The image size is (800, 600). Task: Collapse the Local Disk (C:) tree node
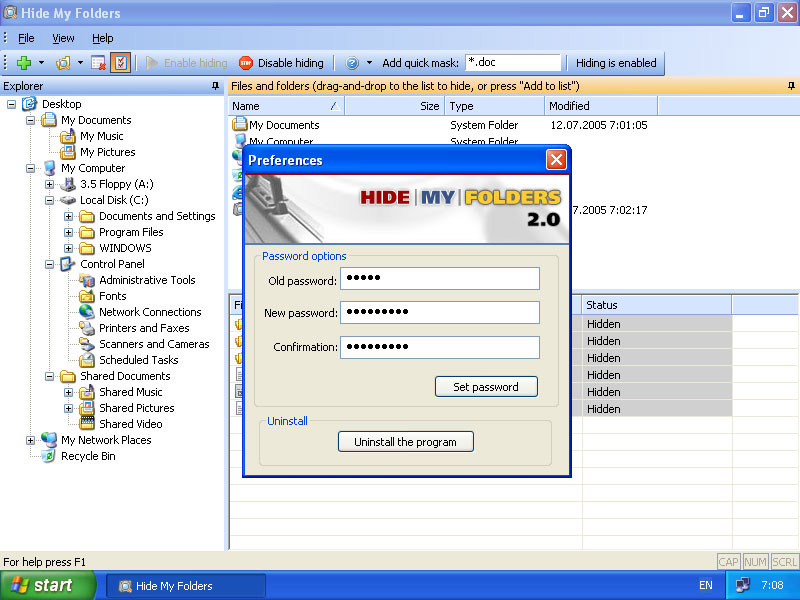(49, 200)
